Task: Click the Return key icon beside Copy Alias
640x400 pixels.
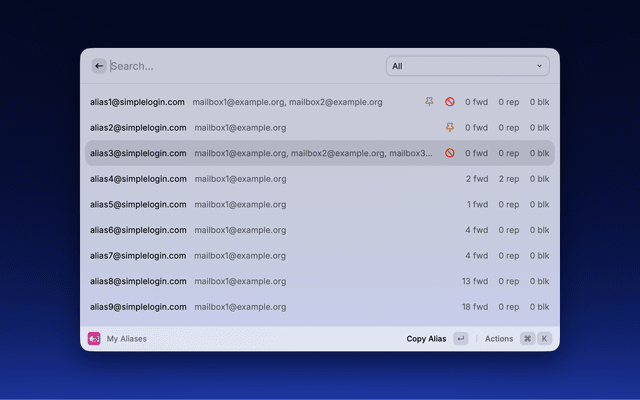Action: 460,339
